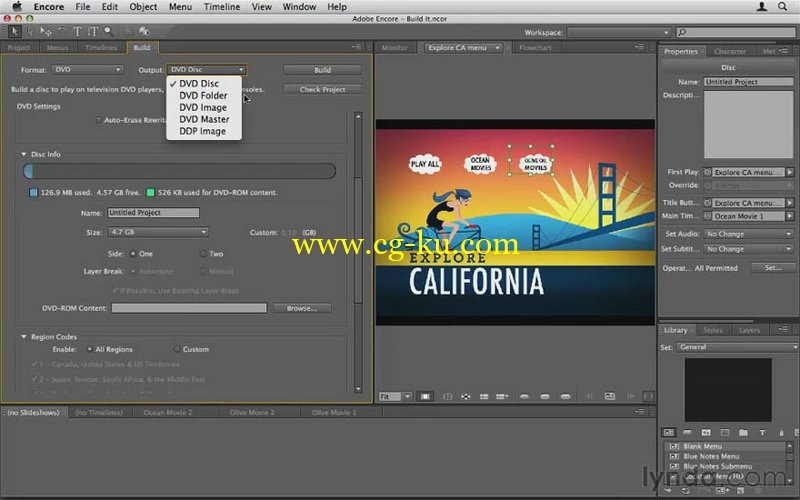Click the green DVD-ROM content swatch

tap(151, 192)
